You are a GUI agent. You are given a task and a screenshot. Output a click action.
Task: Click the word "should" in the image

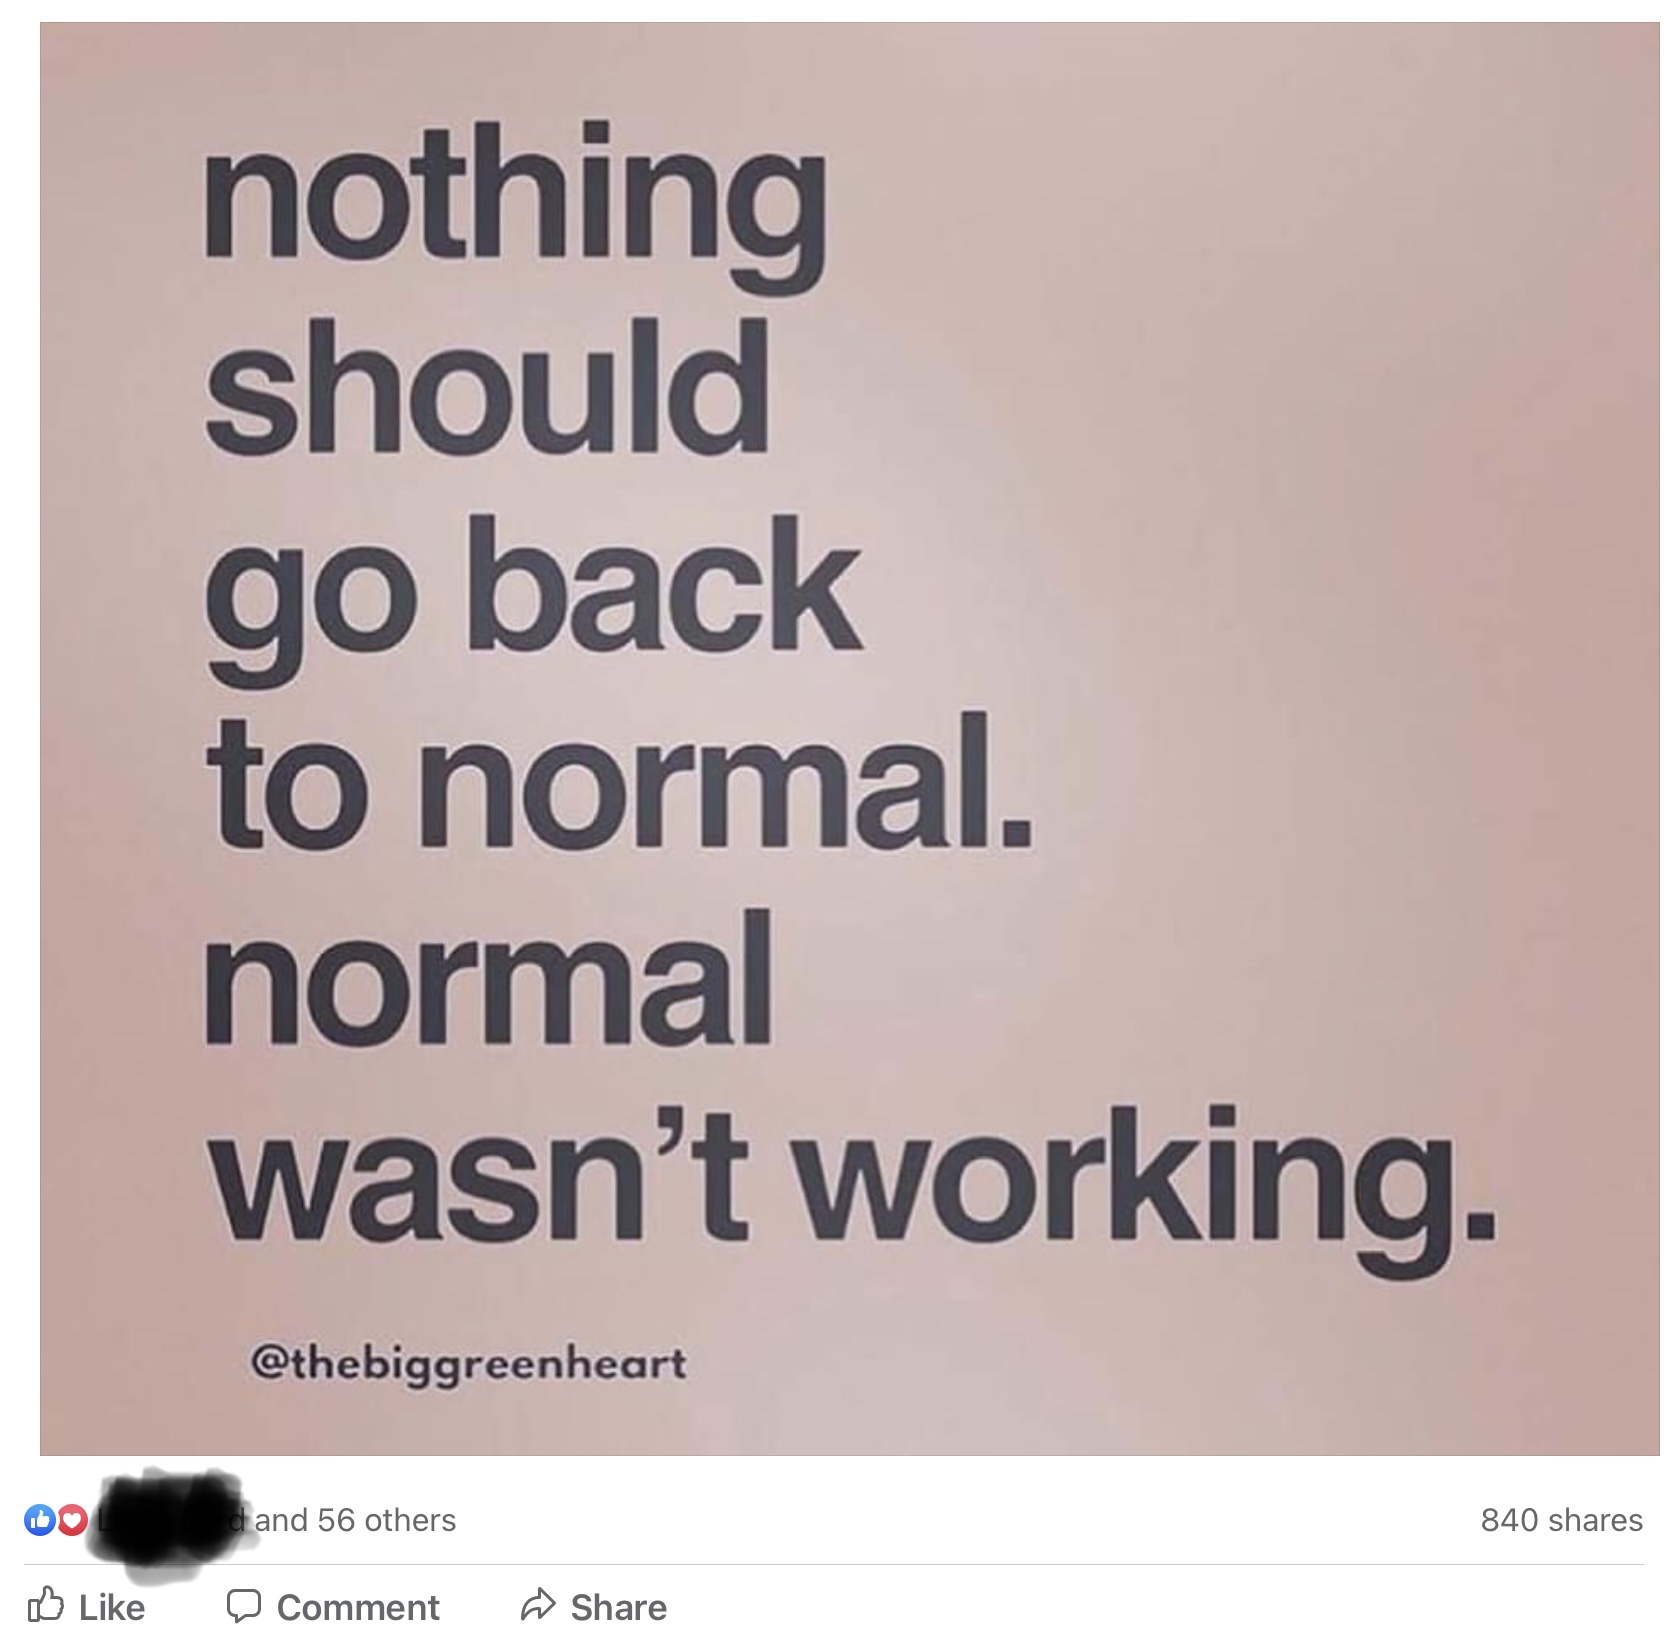(x=488, y=384)
